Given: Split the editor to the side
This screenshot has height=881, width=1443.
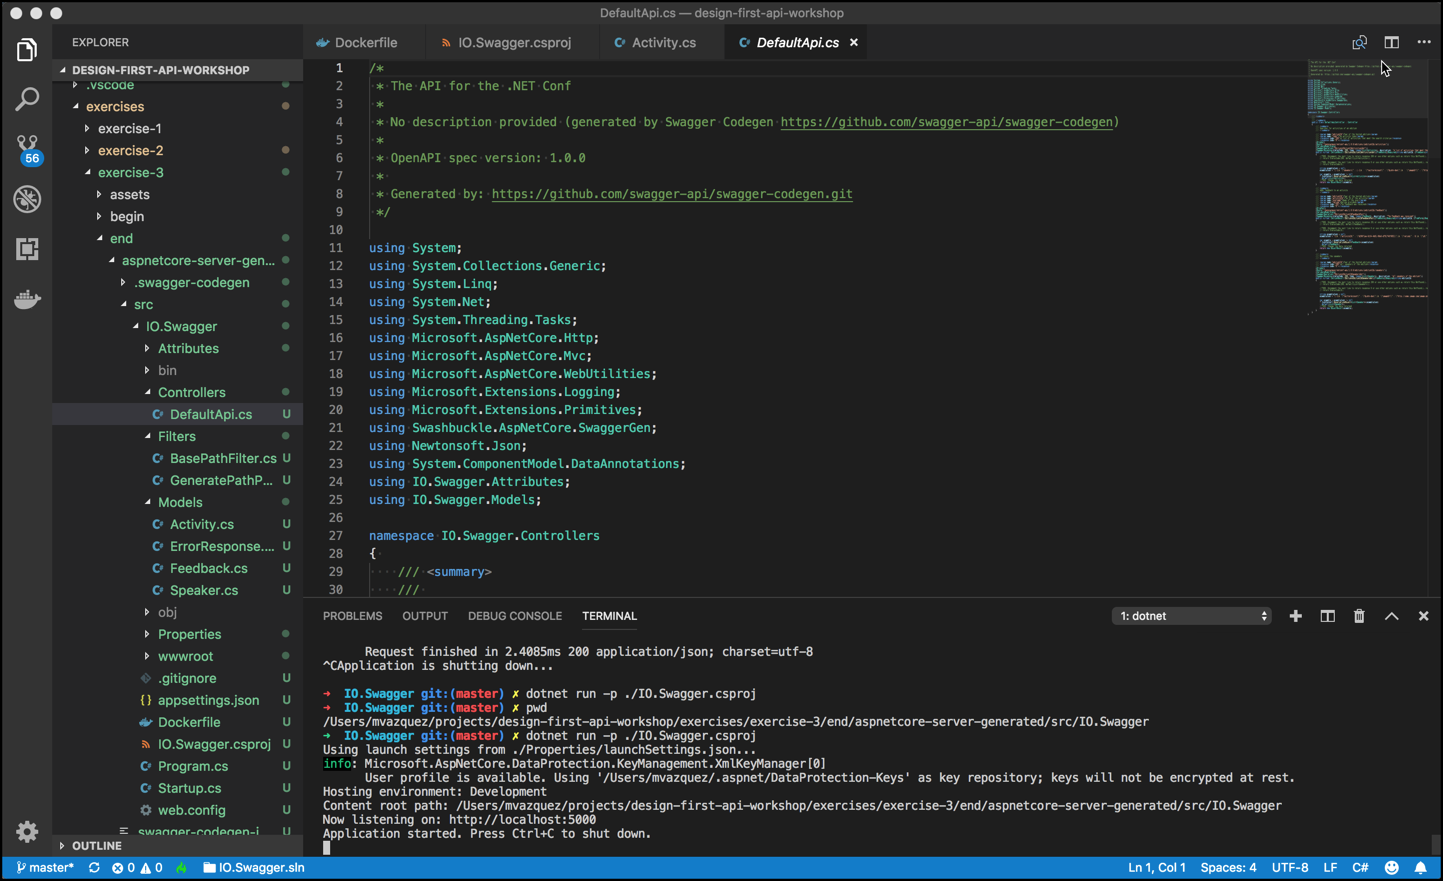Looking at the screenshot, I should pos(1391,42).
